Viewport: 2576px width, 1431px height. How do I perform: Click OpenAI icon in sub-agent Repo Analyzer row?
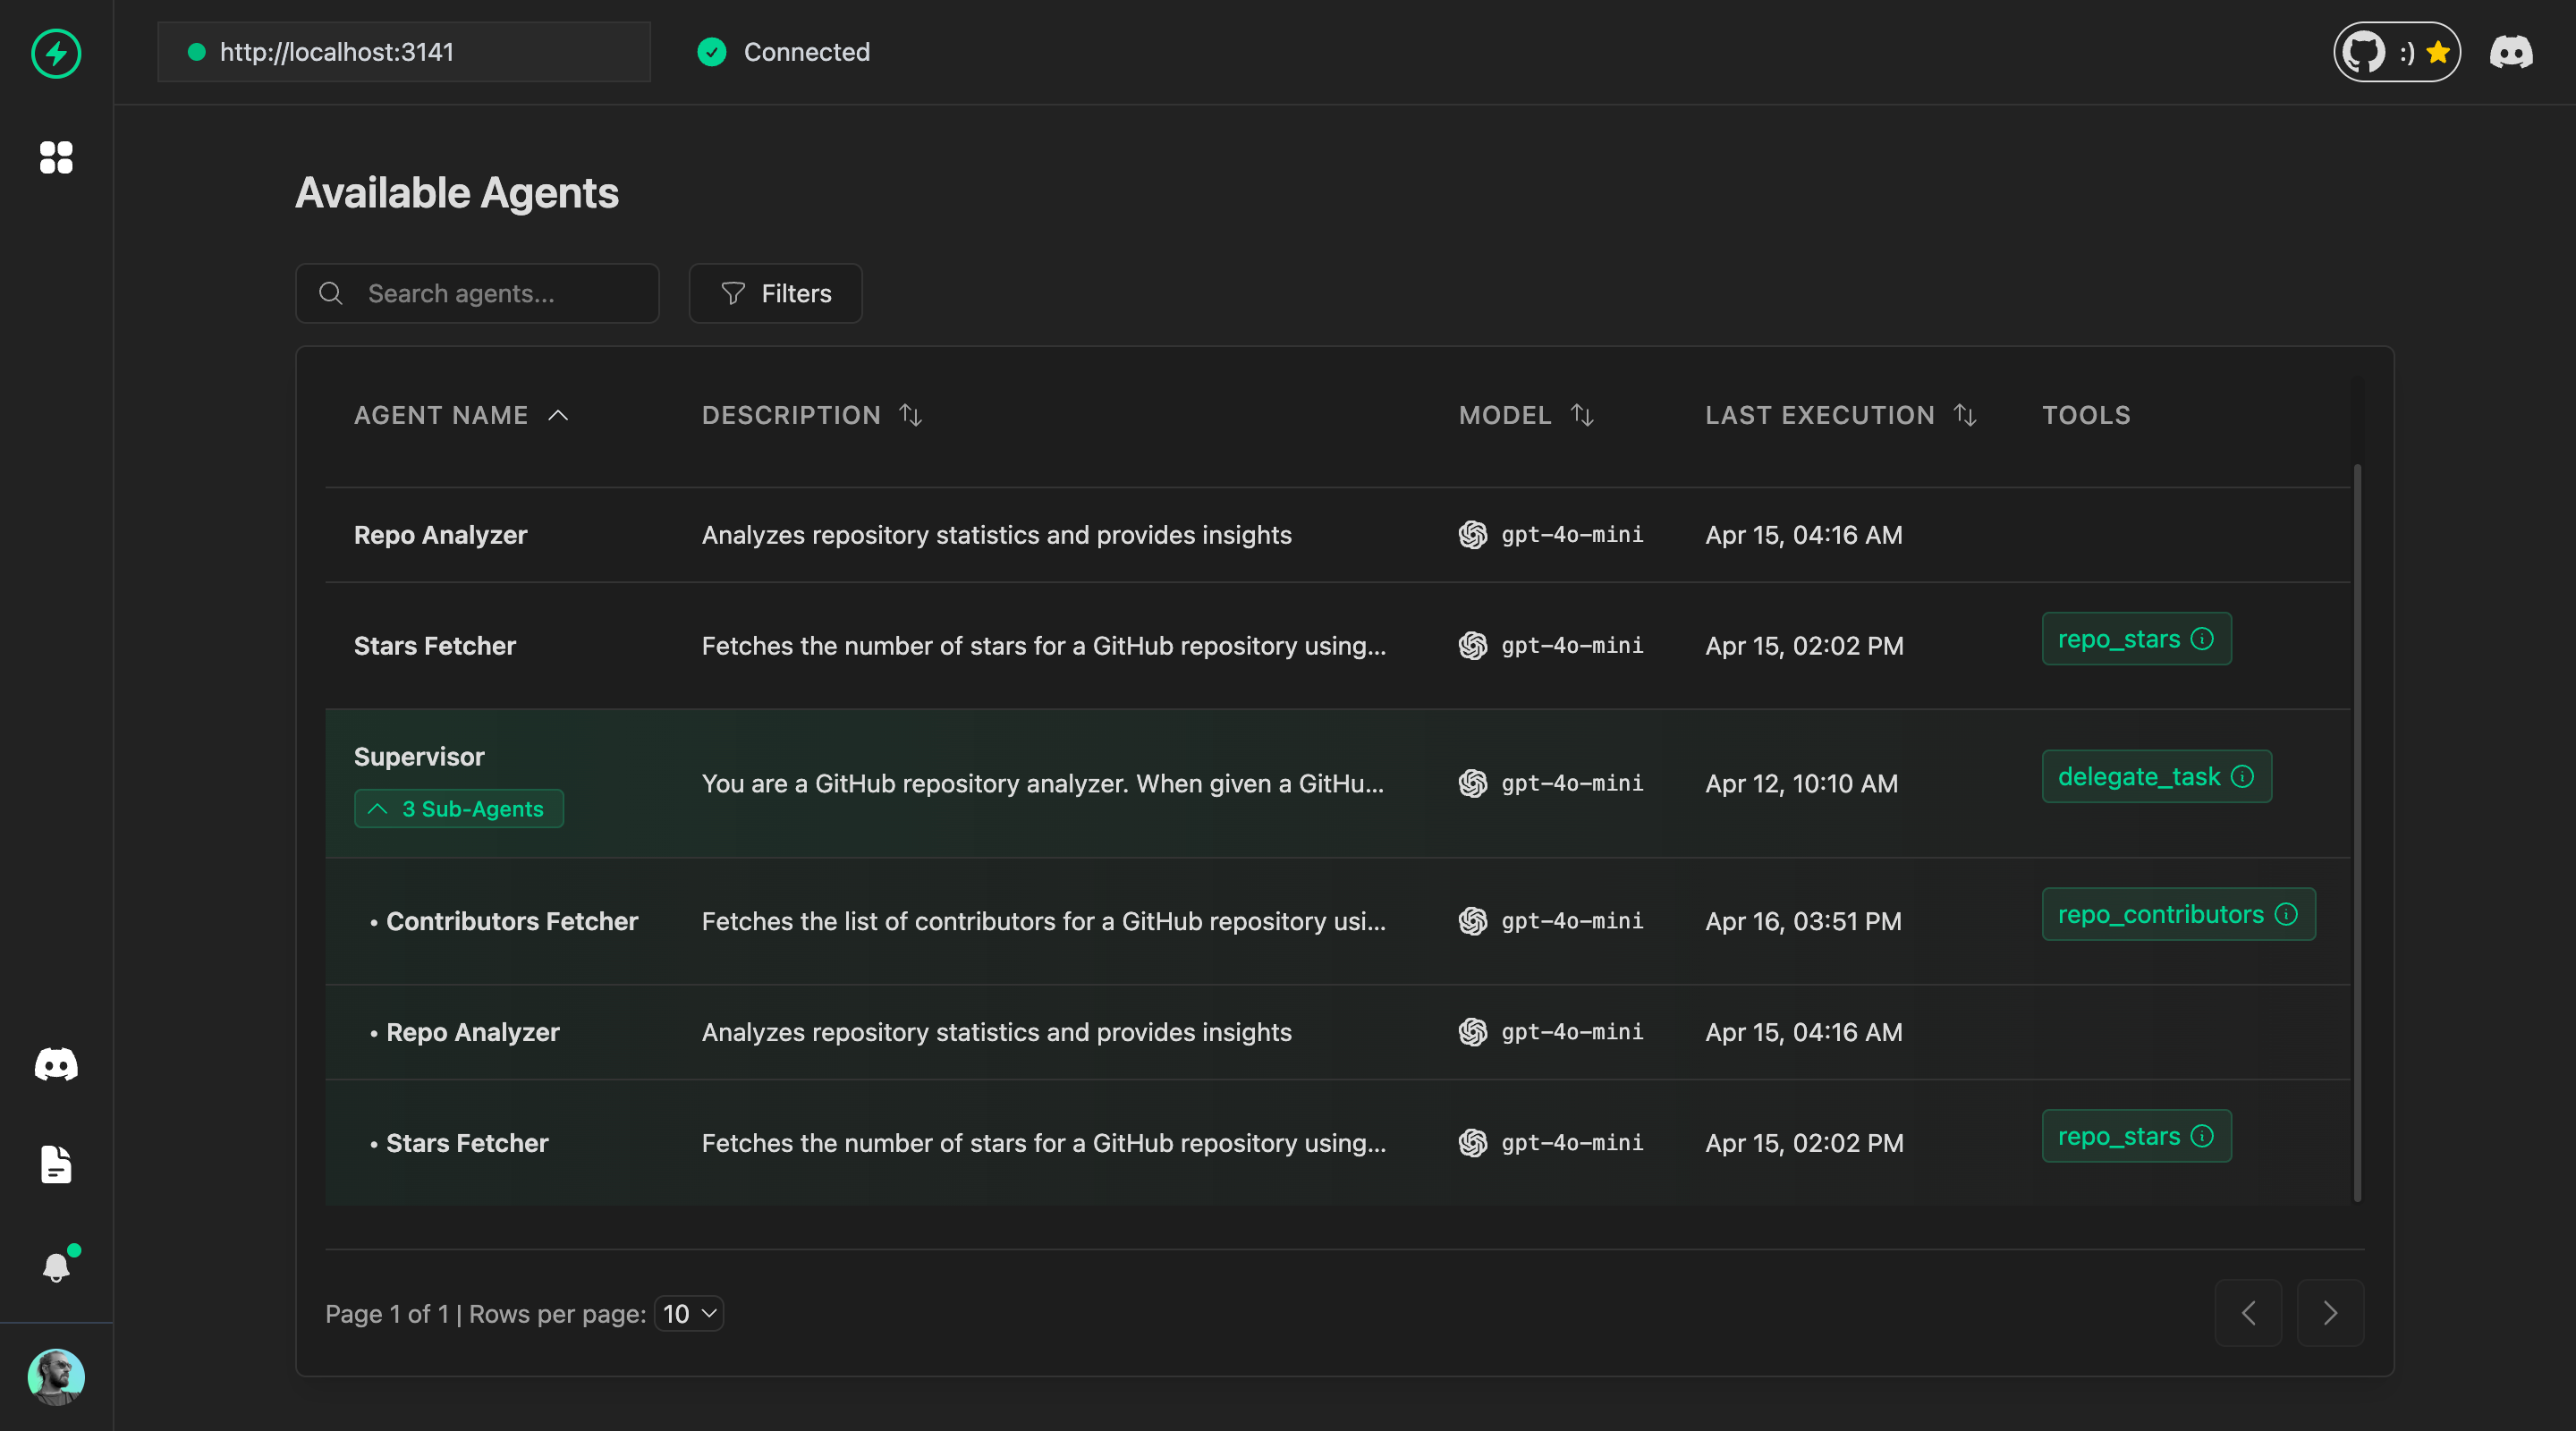click(x=1472, y=1032)
